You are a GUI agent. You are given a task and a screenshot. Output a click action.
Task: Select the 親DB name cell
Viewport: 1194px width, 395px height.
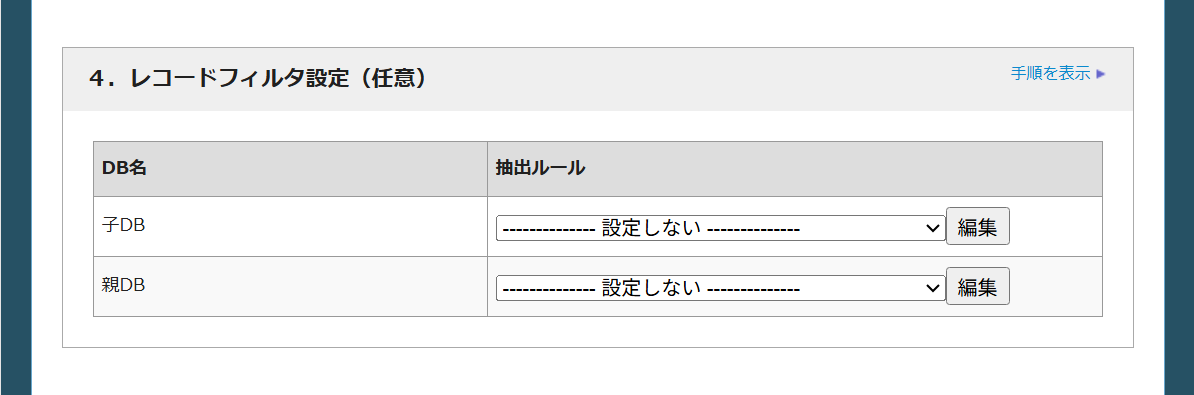point(290,287)
